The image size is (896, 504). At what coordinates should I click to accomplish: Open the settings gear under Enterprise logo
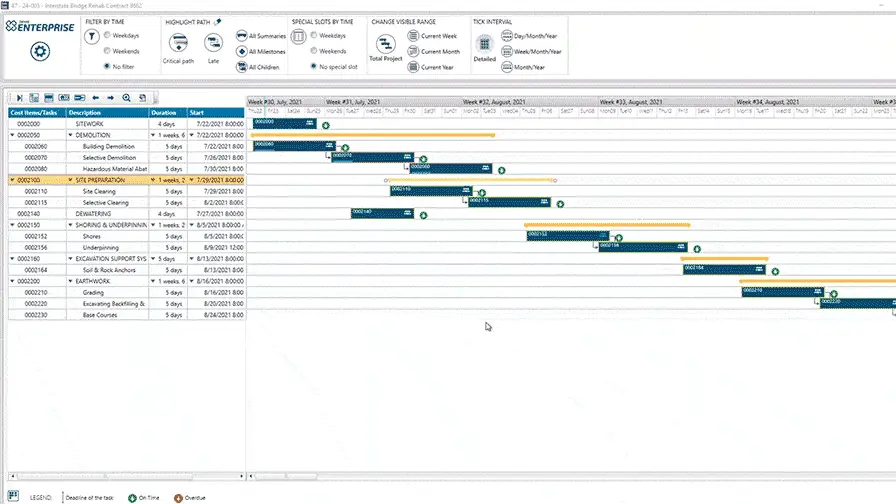point(37,53)
